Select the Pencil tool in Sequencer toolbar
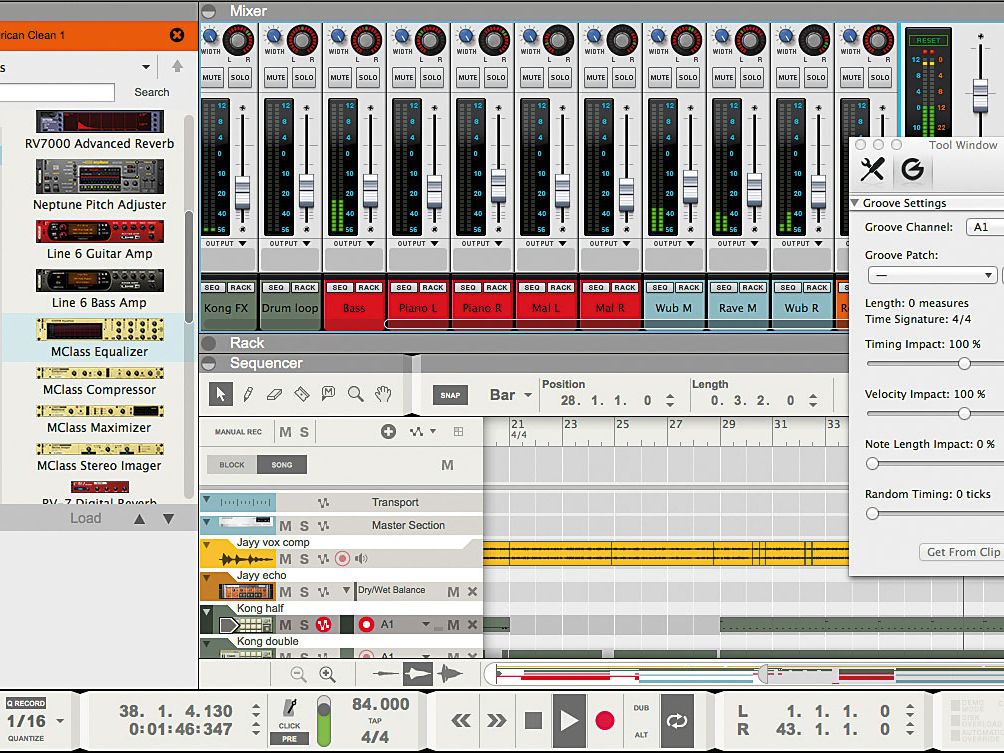The height and width of the screenshot is (753, 1004). tap(248, 394)
